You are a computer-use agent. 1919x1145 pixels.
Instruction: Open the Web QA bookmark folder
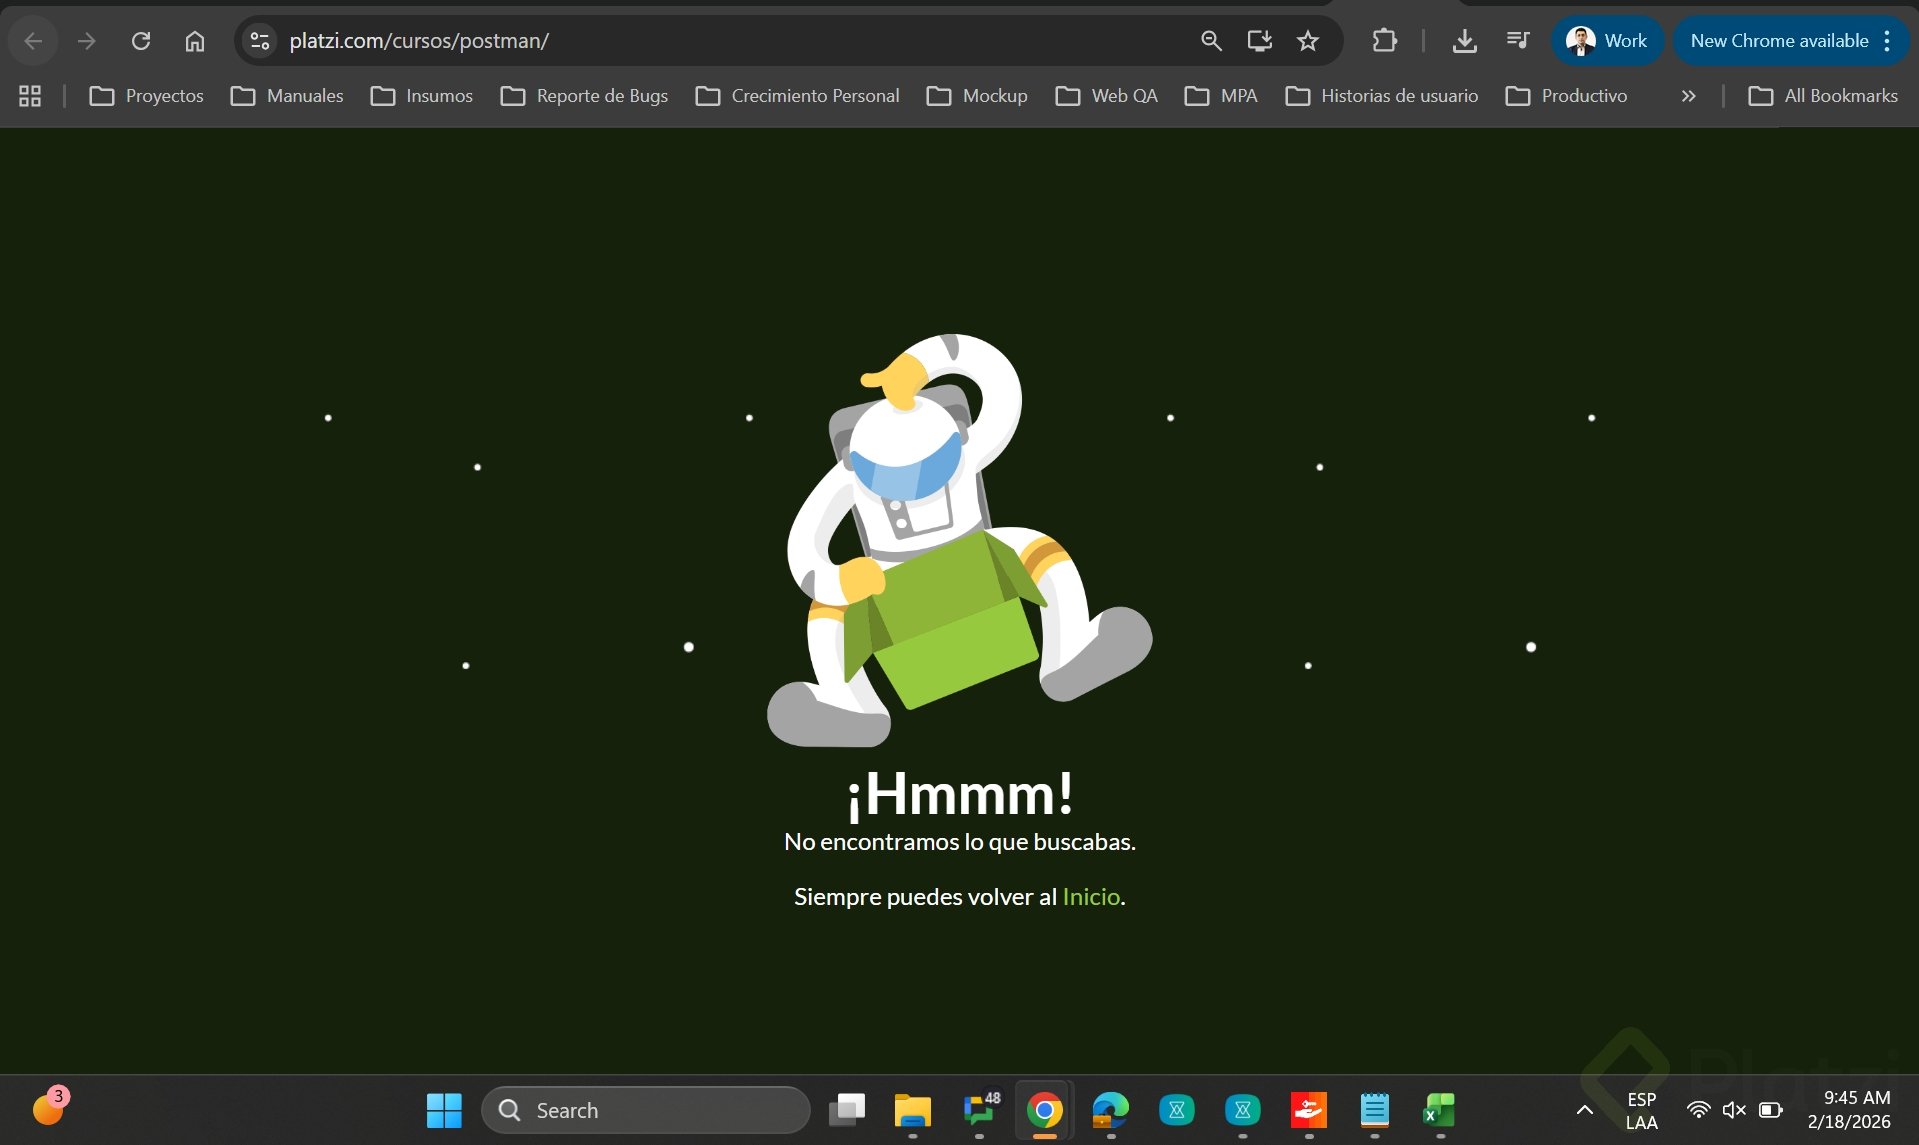point(1106,96)
